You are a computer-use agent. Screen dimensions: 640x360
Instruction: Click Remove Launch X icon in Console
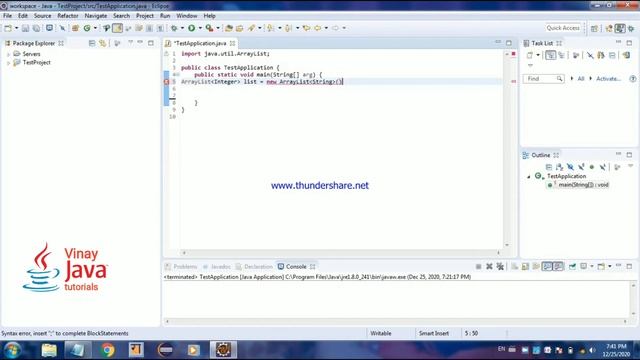(489, 267)
